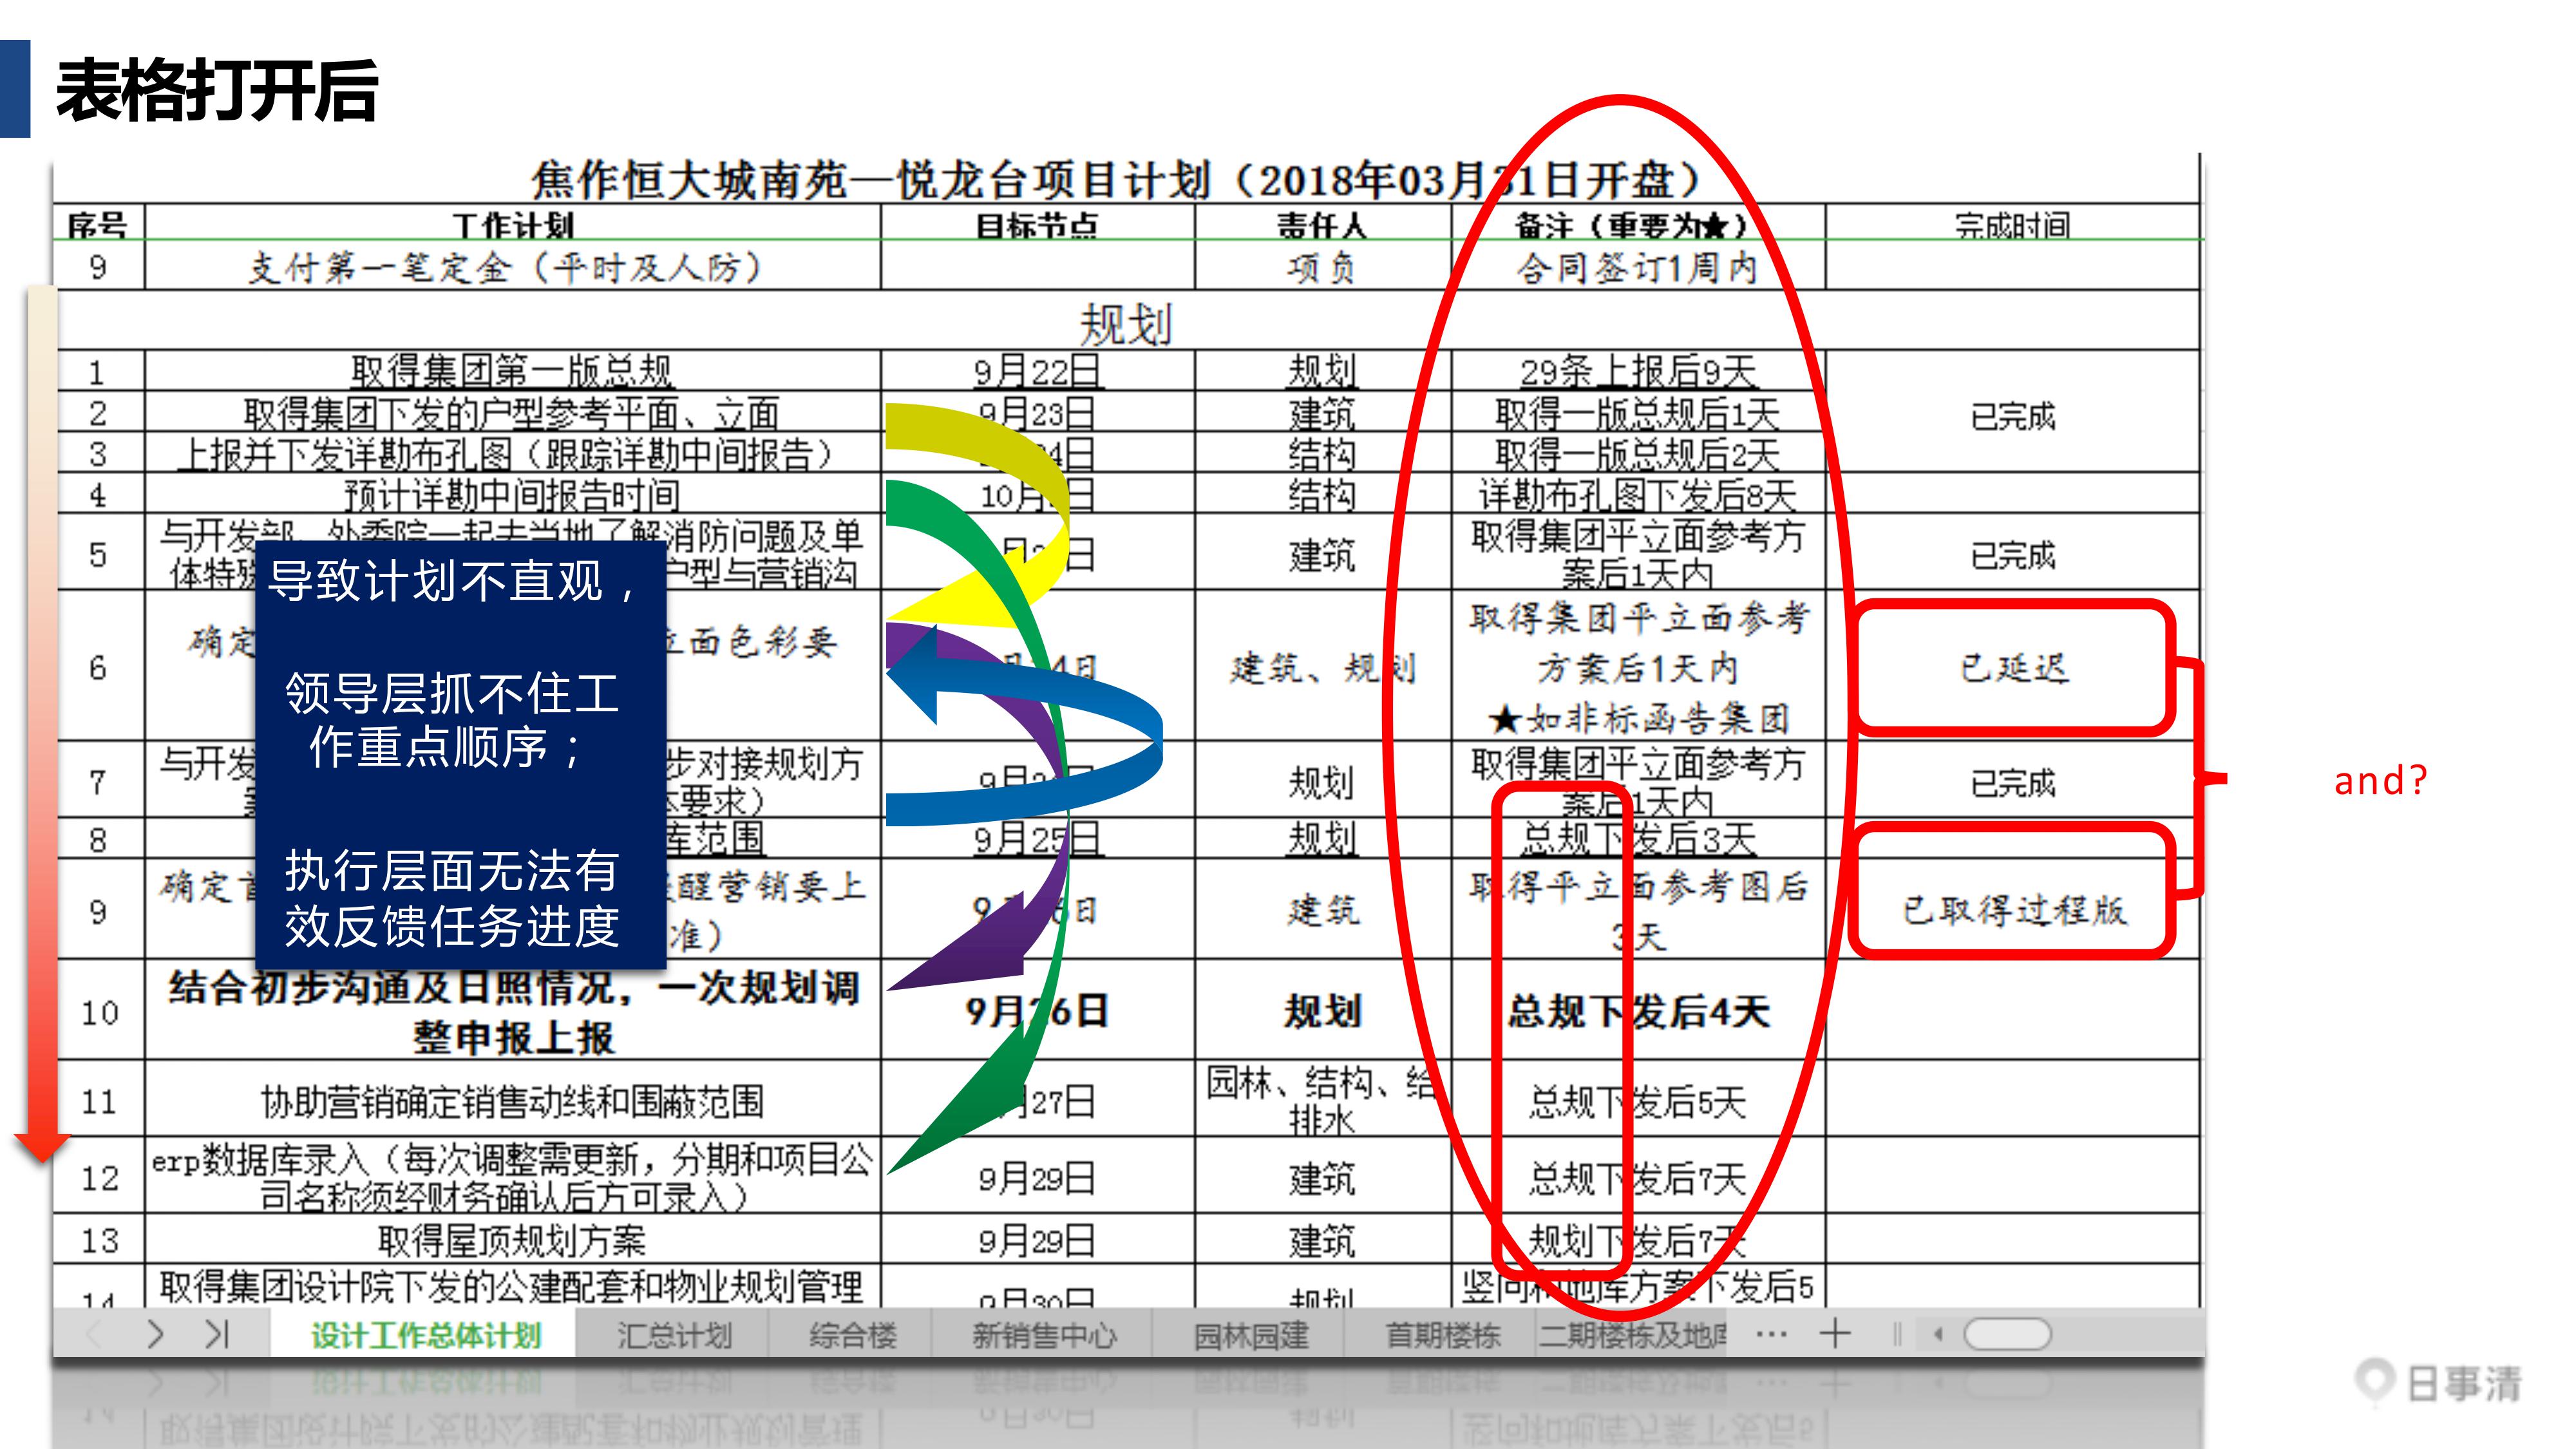This screenshot has width=2576, height=1449.
Task: Select the 上报并下发详勘布孔图 task cell
Action: click(512, 453)
